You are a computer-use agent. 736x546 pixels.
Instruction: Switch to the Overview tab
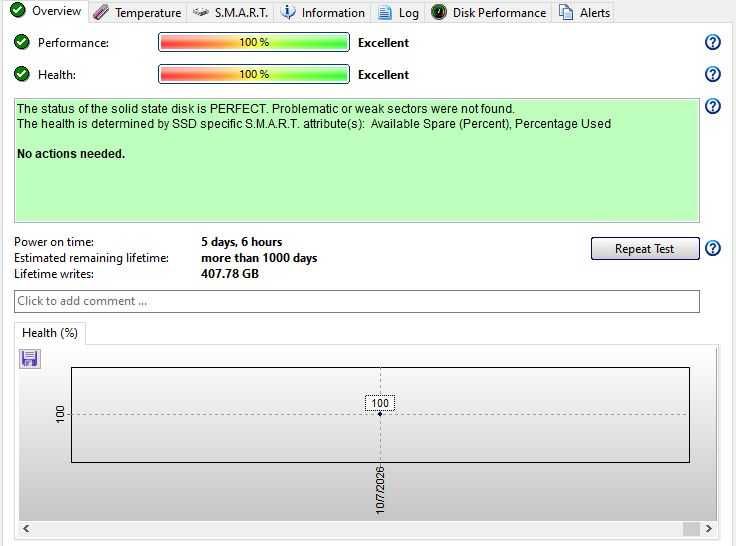click(x=46, y=11)
